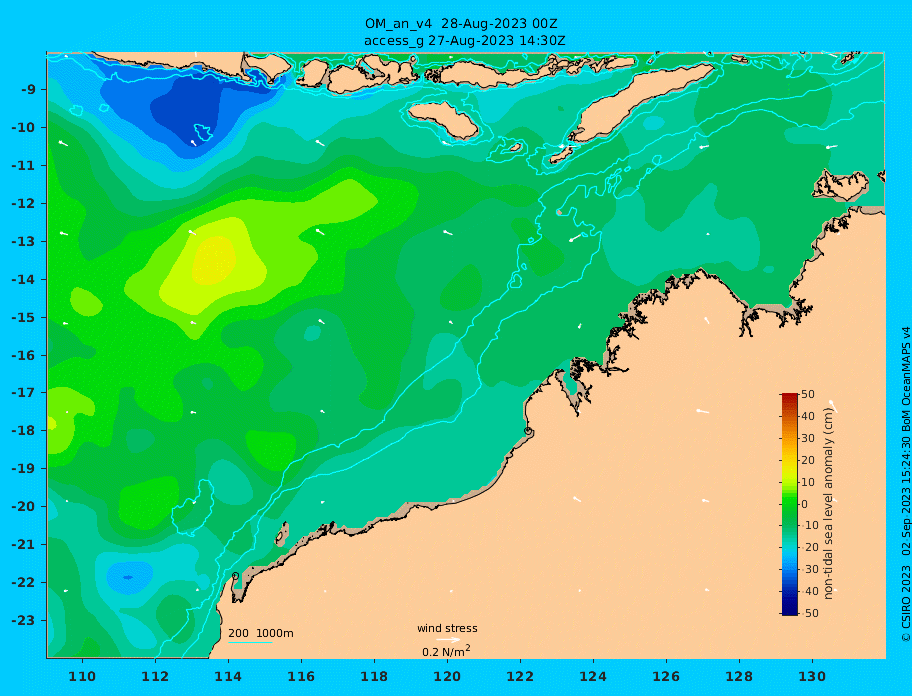912x696 pixels.
Task: Click color bar label 0
Action: click(804, 504)
